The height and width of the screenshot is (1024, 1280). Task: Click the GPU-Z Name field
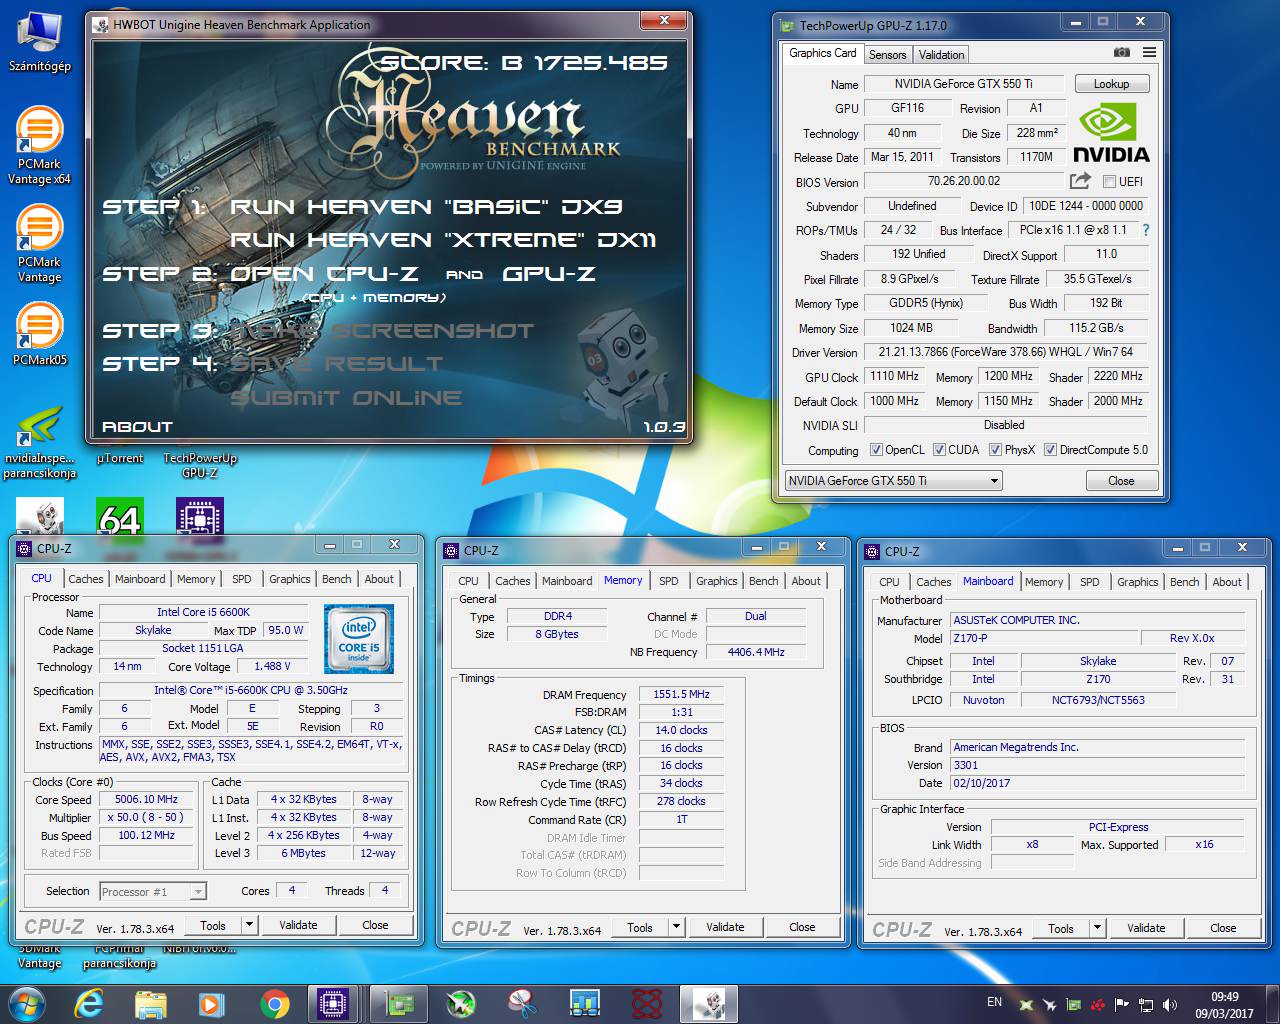click(964, 84)
